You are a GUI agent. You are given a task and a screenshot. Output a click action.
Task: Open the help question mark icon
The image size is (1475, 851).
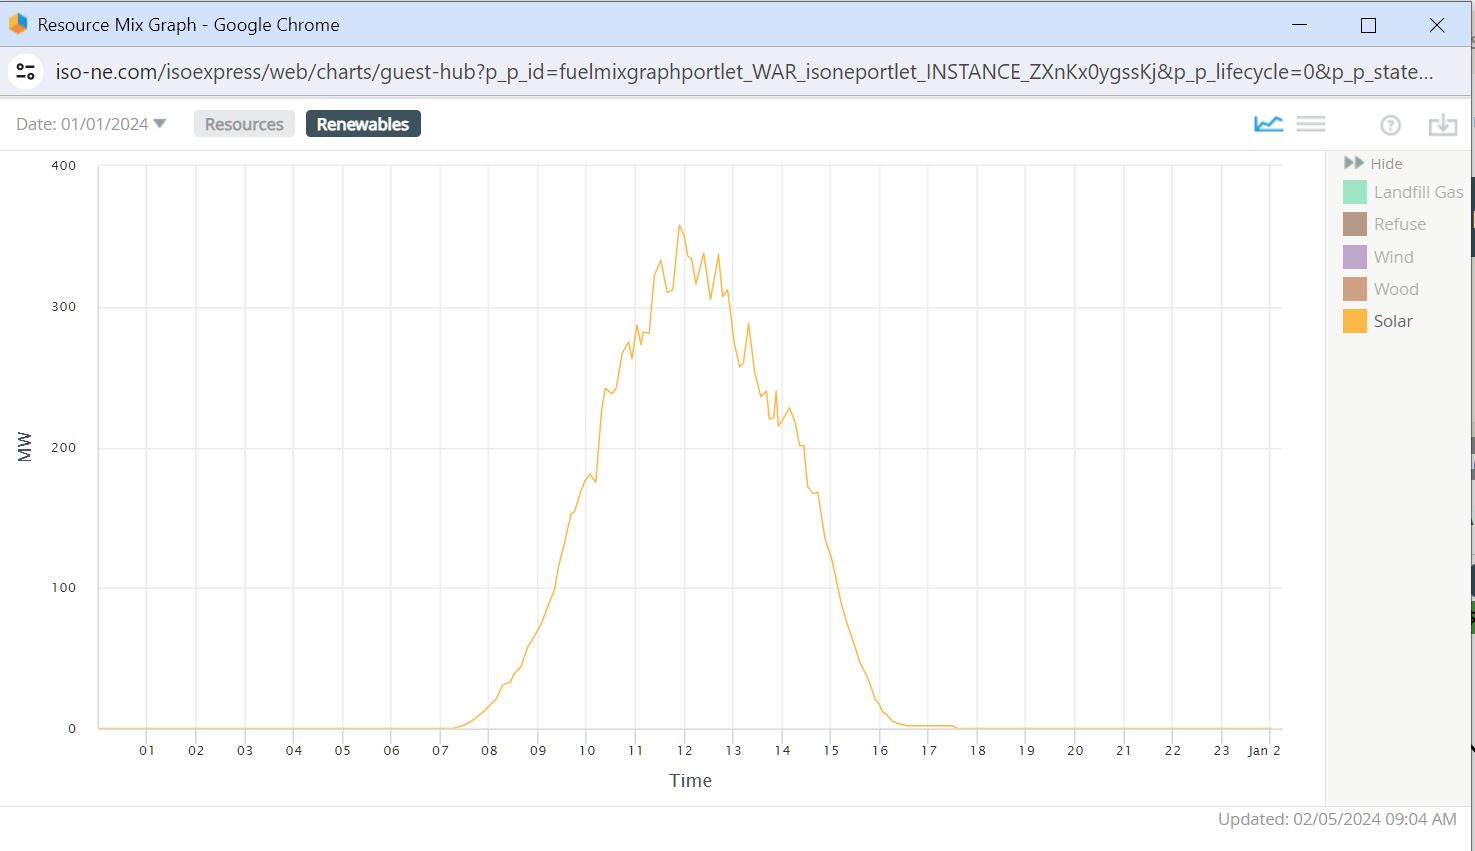(1390, 125)
